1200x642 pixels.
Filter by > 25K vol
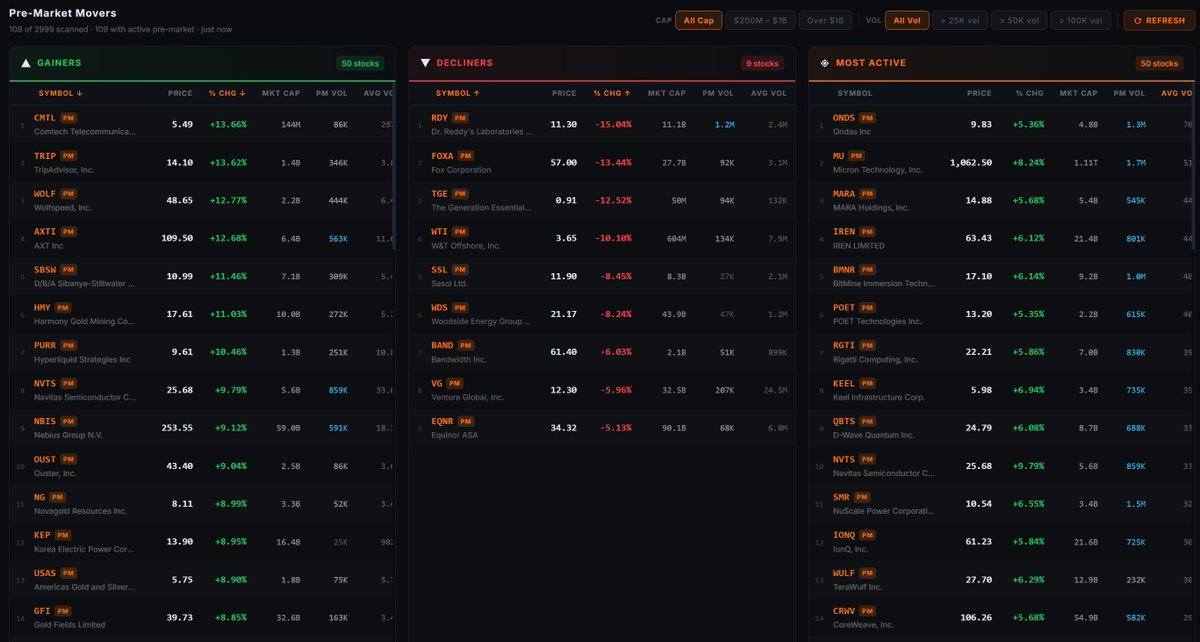pyautogui.click(x=961, y=20)
